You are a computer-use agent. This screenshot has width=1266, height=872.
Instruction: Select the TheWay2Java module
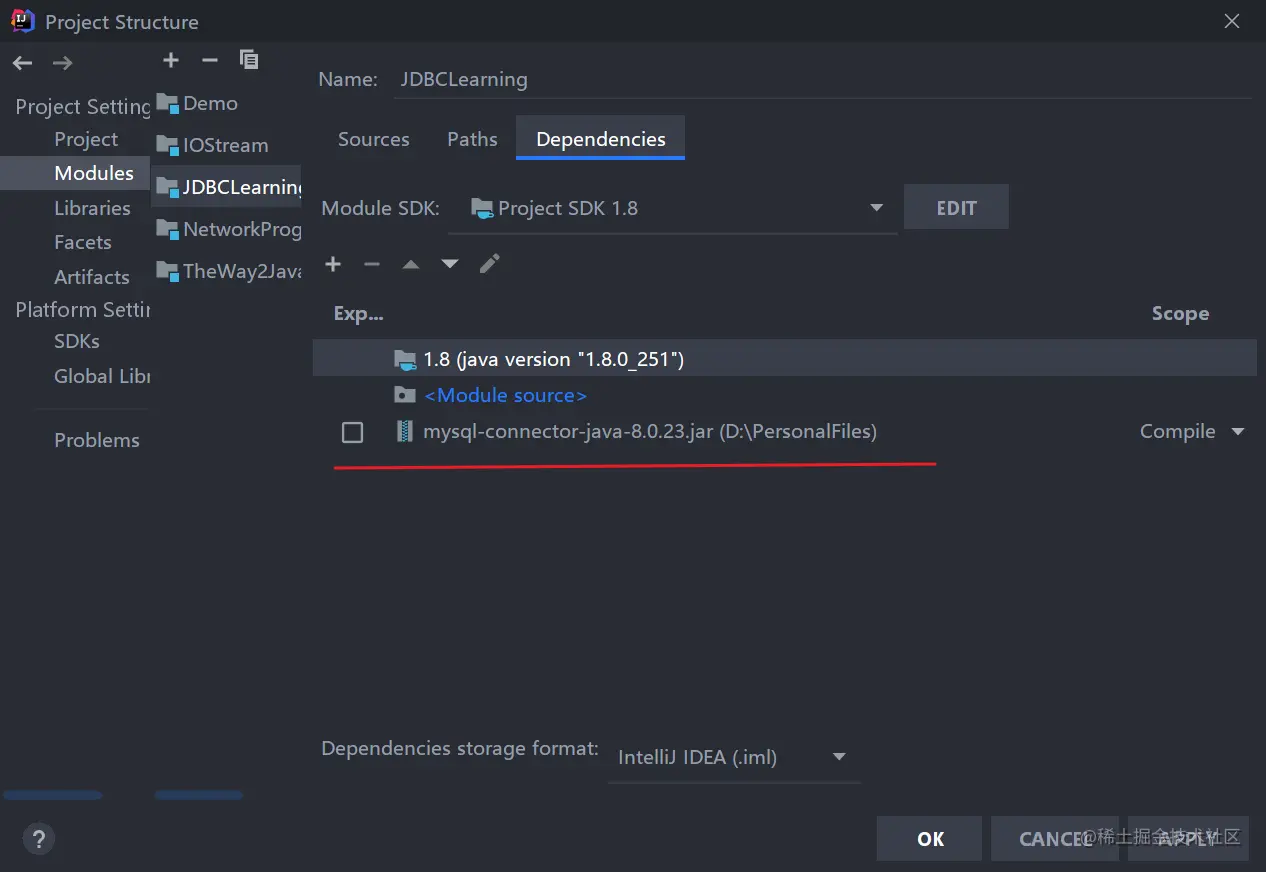pyautogui.click(x=227, y=271)
